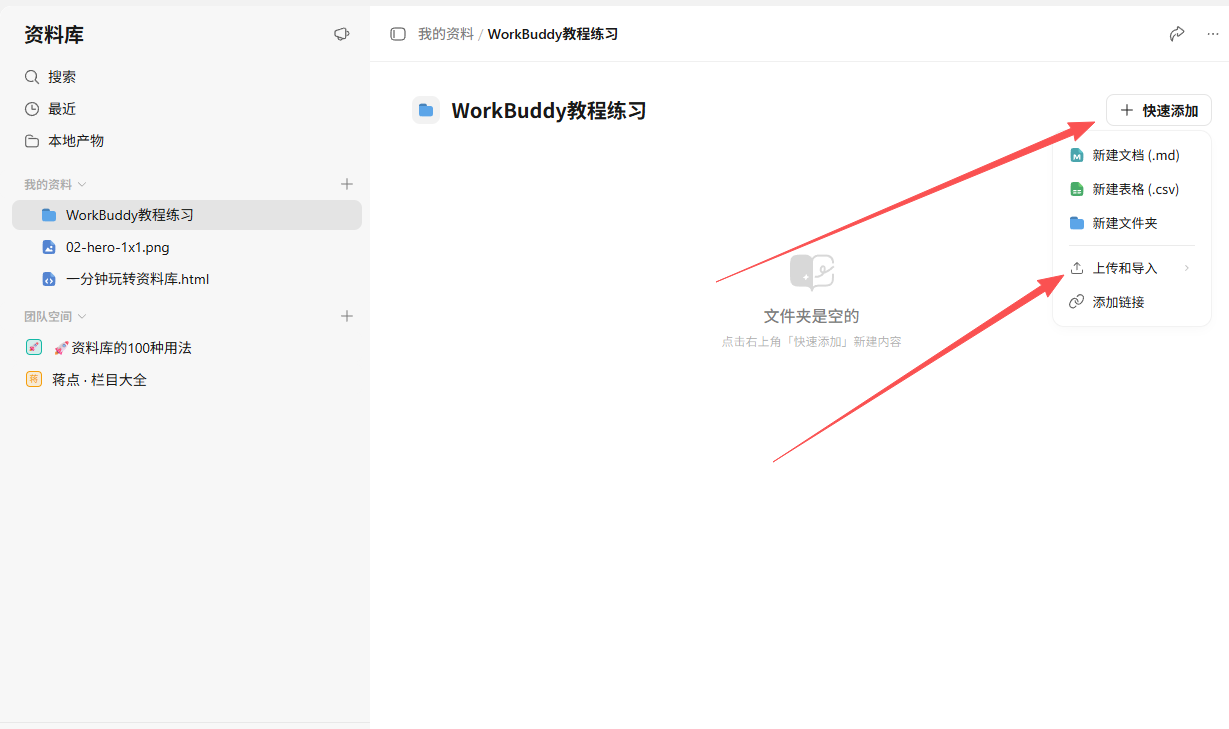Open 搜索 in sidebar
Screen dimensions: 1229x729
pos(62,77)
